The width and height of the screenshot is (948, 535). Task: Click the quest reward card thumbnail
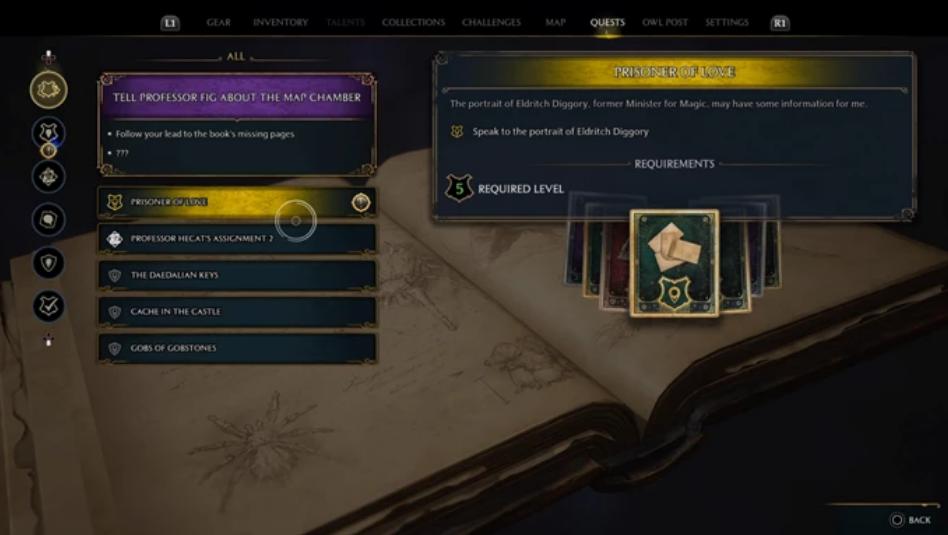click(674, 263)
